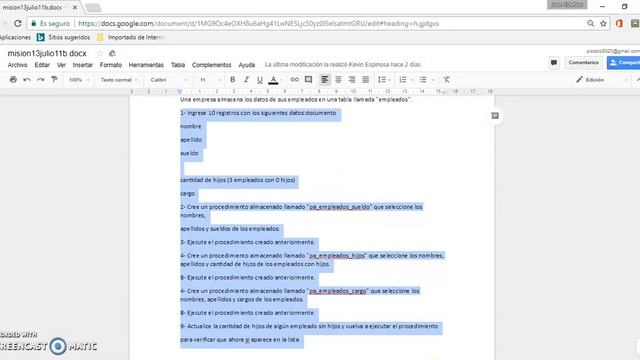640x360 pixels.
Task: Open the Calibri font dropdown
Action: coord(169,80)
